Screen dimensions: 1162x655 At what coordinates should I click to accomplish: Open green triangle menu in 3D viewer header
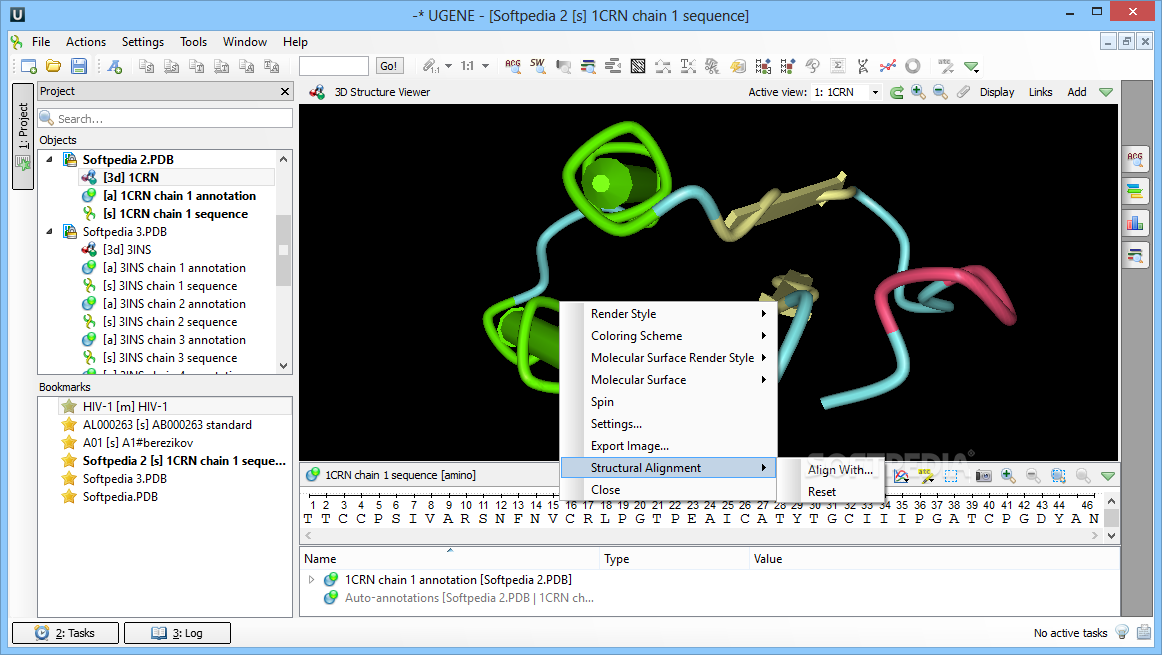tap(1106, 92)
